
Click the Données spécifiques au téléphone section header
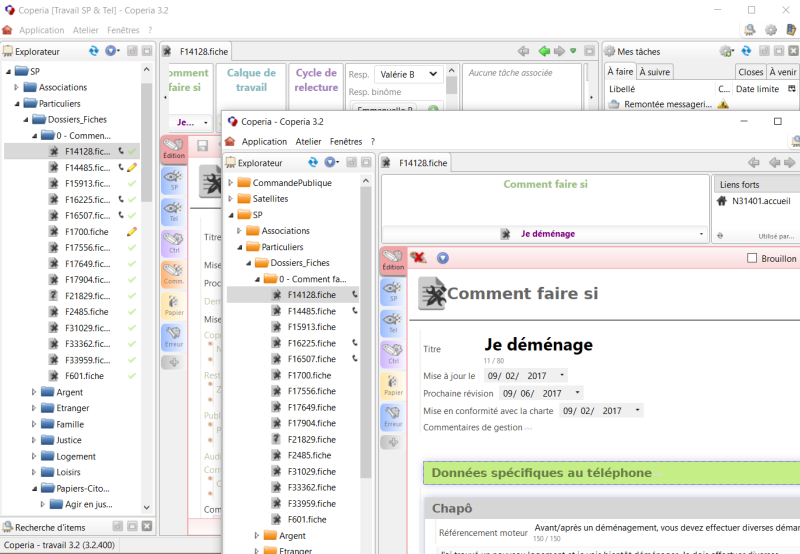pyautogui.click(x=611, y=472)
